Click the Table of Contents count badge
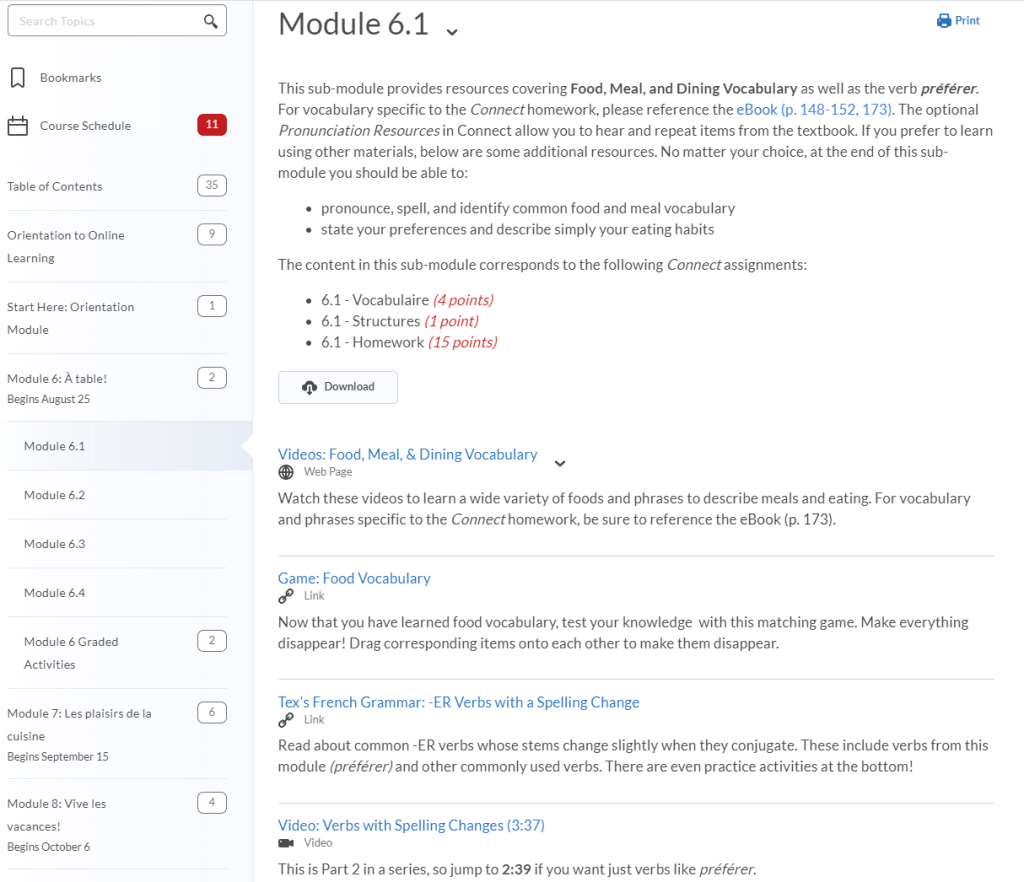This screenshot has width=1024, height=882. point(212,185)
